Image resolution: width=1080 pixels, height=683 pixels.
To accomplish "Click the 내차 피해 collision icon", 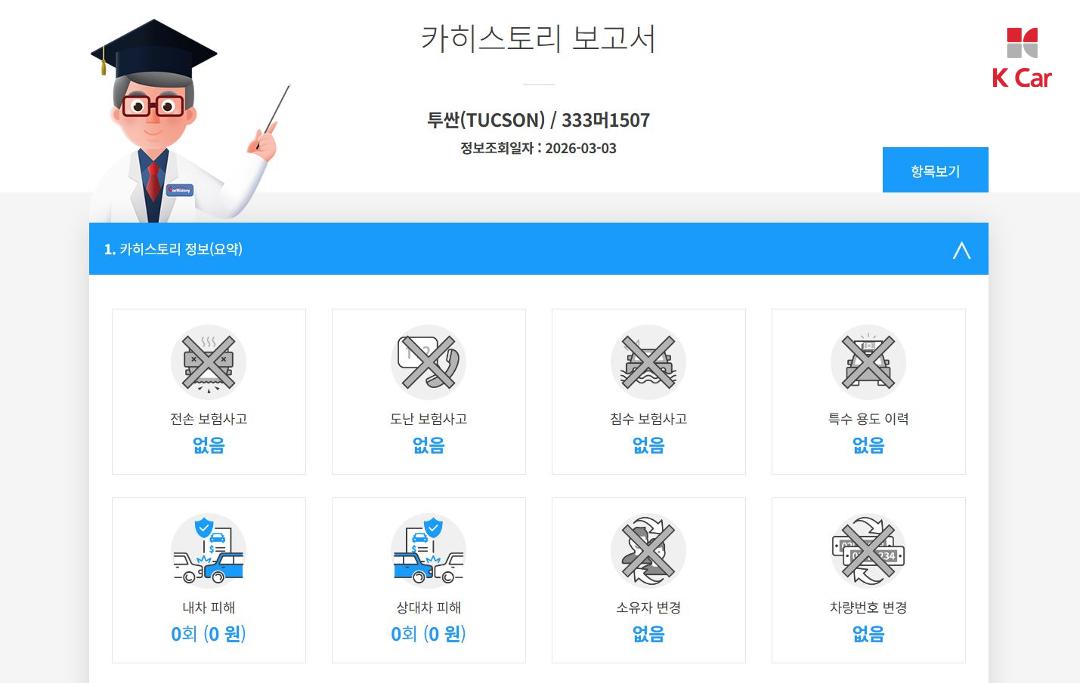I will coord(209,551).
